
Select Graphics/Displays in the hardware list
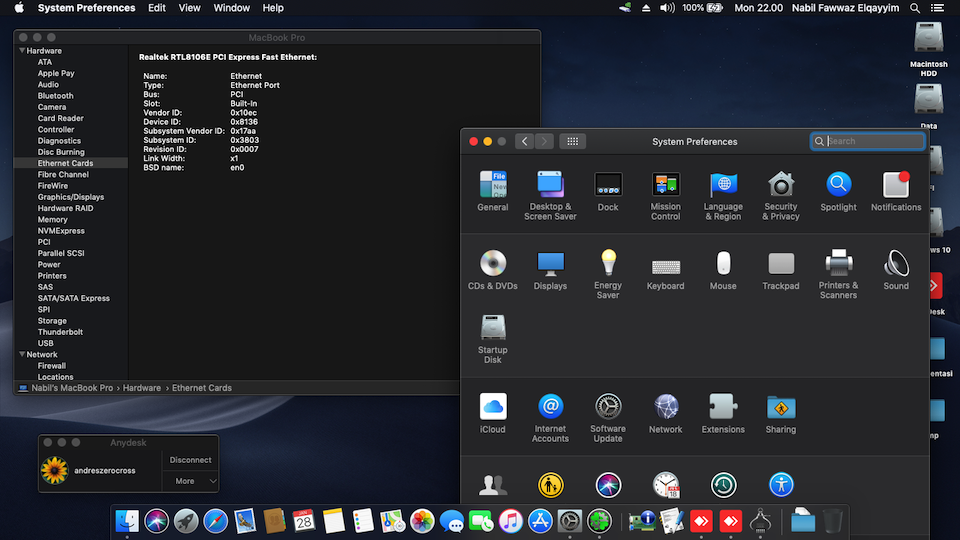pyautogui.click(x=71, y=197)
